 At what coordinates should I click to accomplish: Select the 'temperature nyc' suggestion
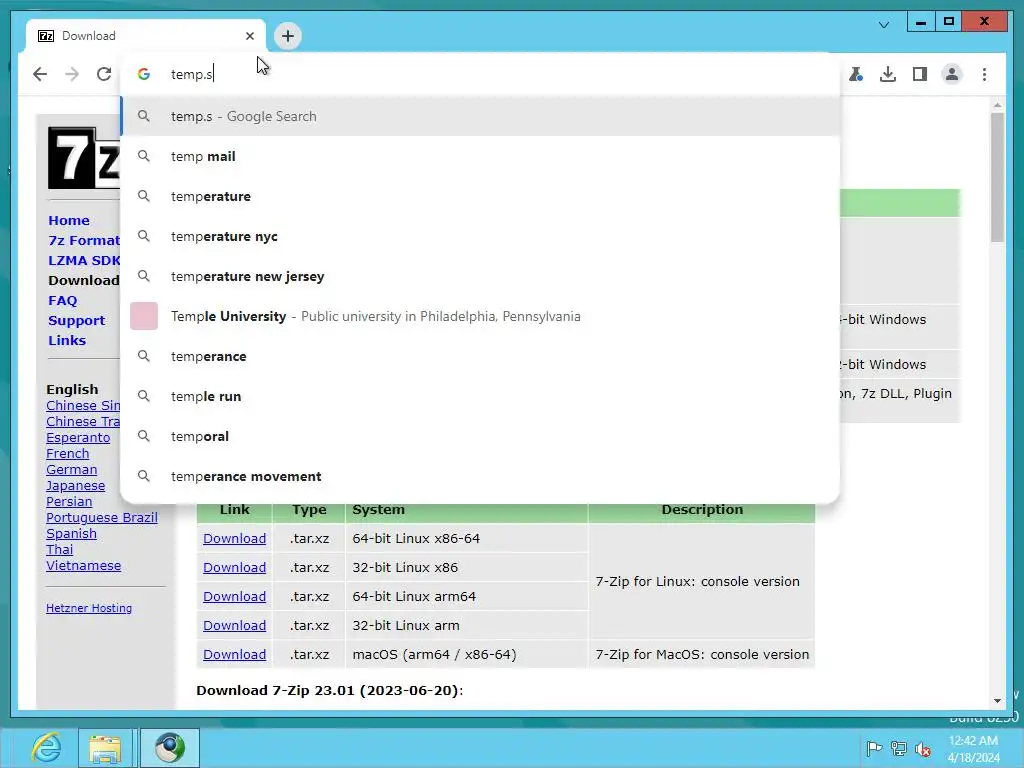pos(480,236)
